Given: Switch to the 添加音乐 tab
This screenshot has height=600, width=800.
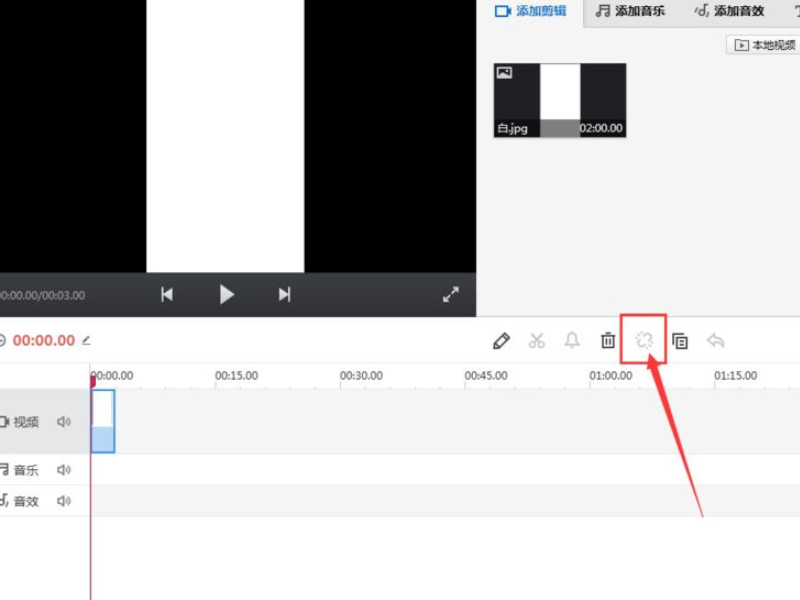Looking at the screenshot, I should [629, 11].
